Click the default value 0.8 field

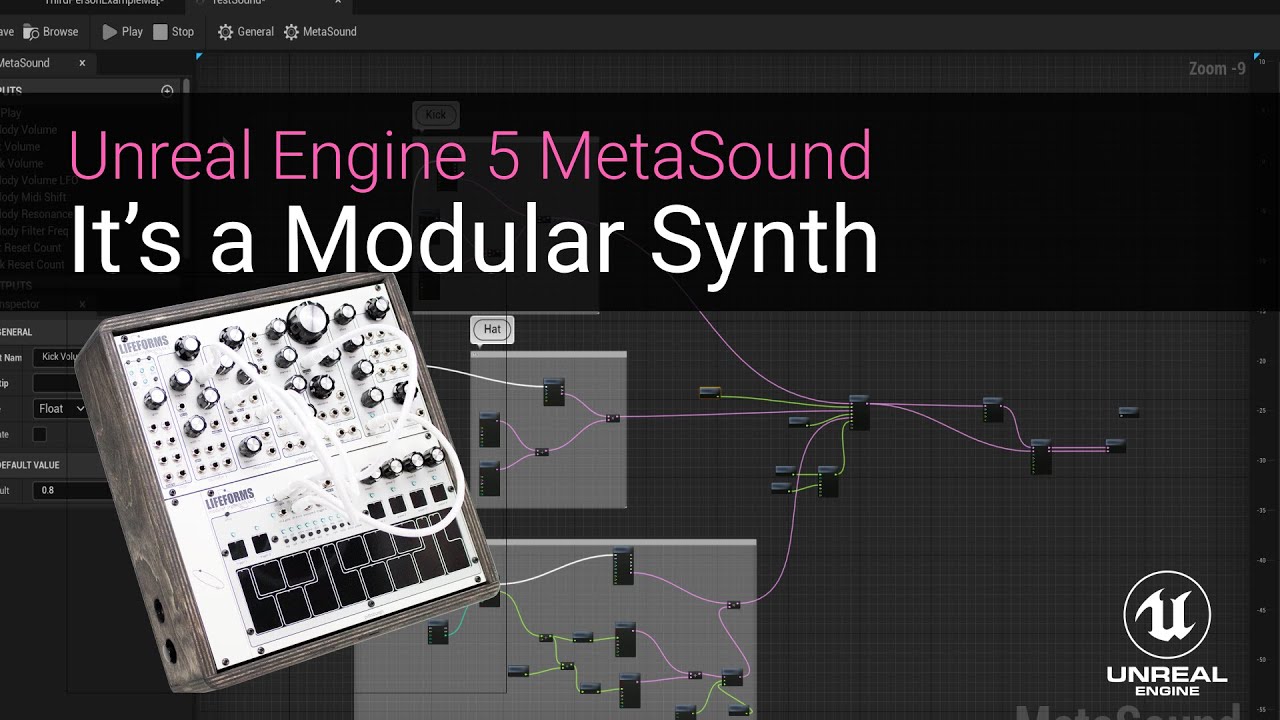pos(70,490)
